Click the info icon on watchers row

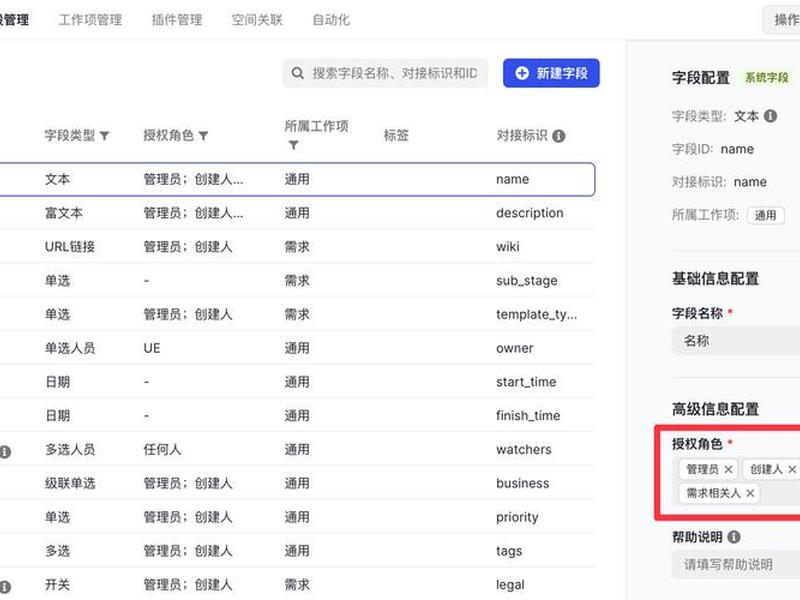5,452
